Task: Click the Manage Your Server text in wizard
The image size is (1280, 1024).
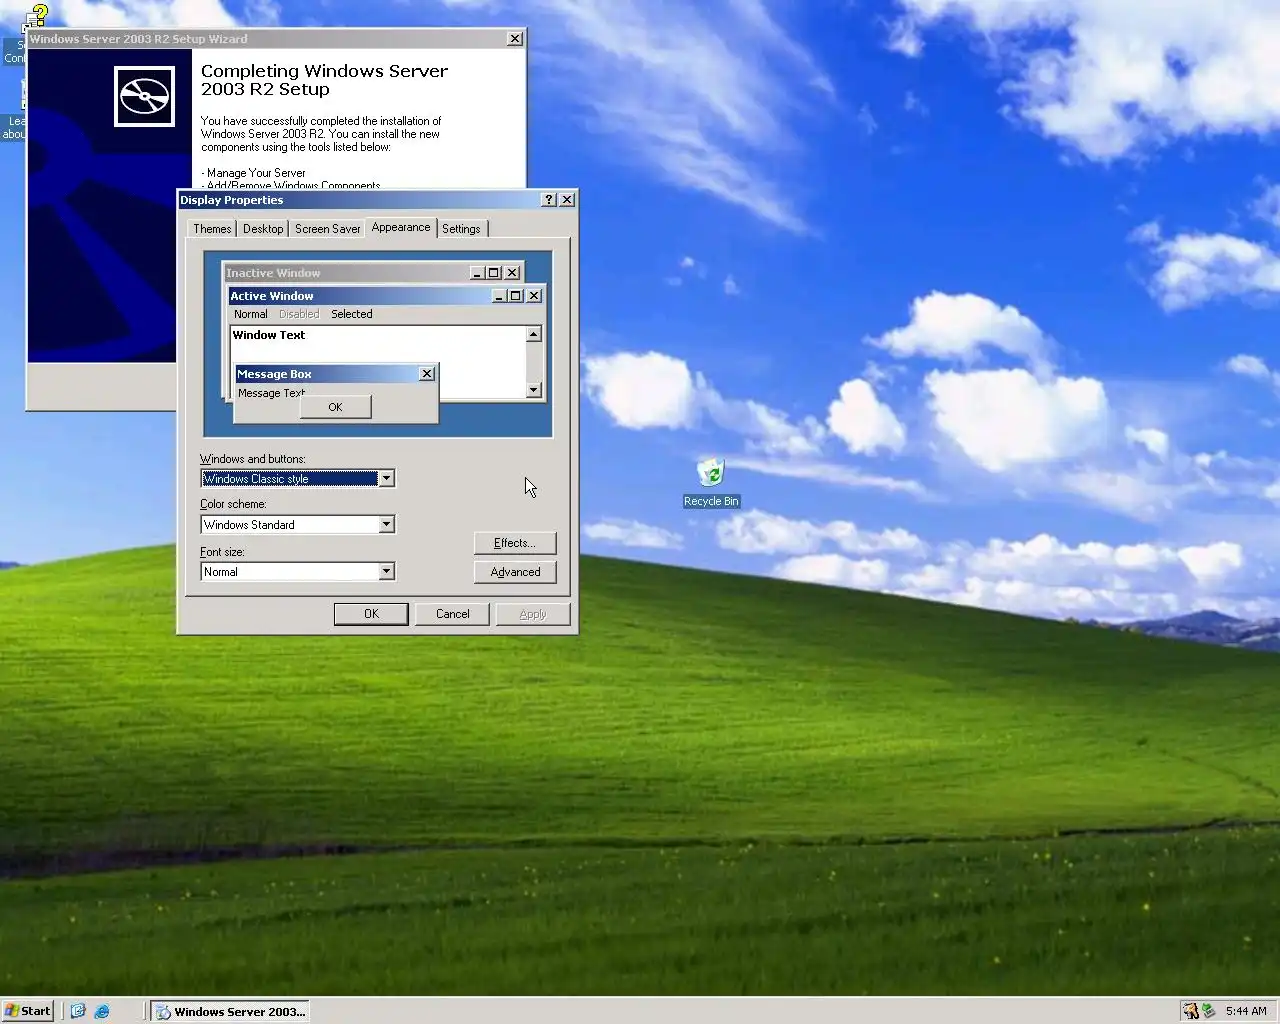Action: 256,173
